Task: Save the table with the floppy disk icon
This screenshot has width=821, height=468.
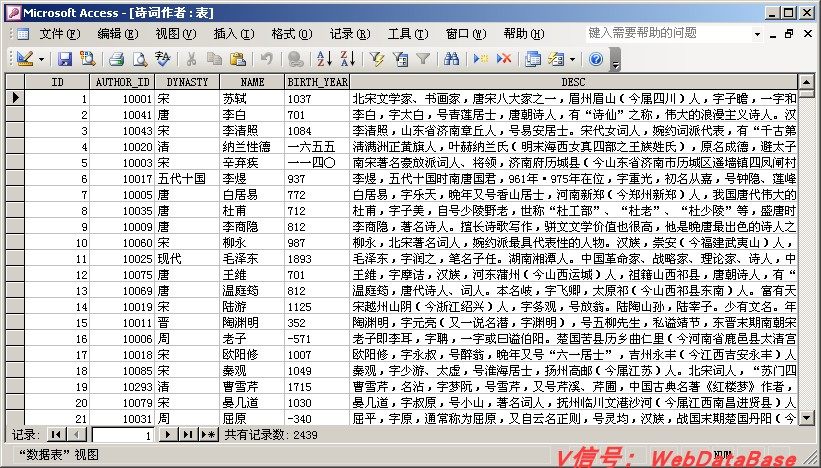Action: 64,59
